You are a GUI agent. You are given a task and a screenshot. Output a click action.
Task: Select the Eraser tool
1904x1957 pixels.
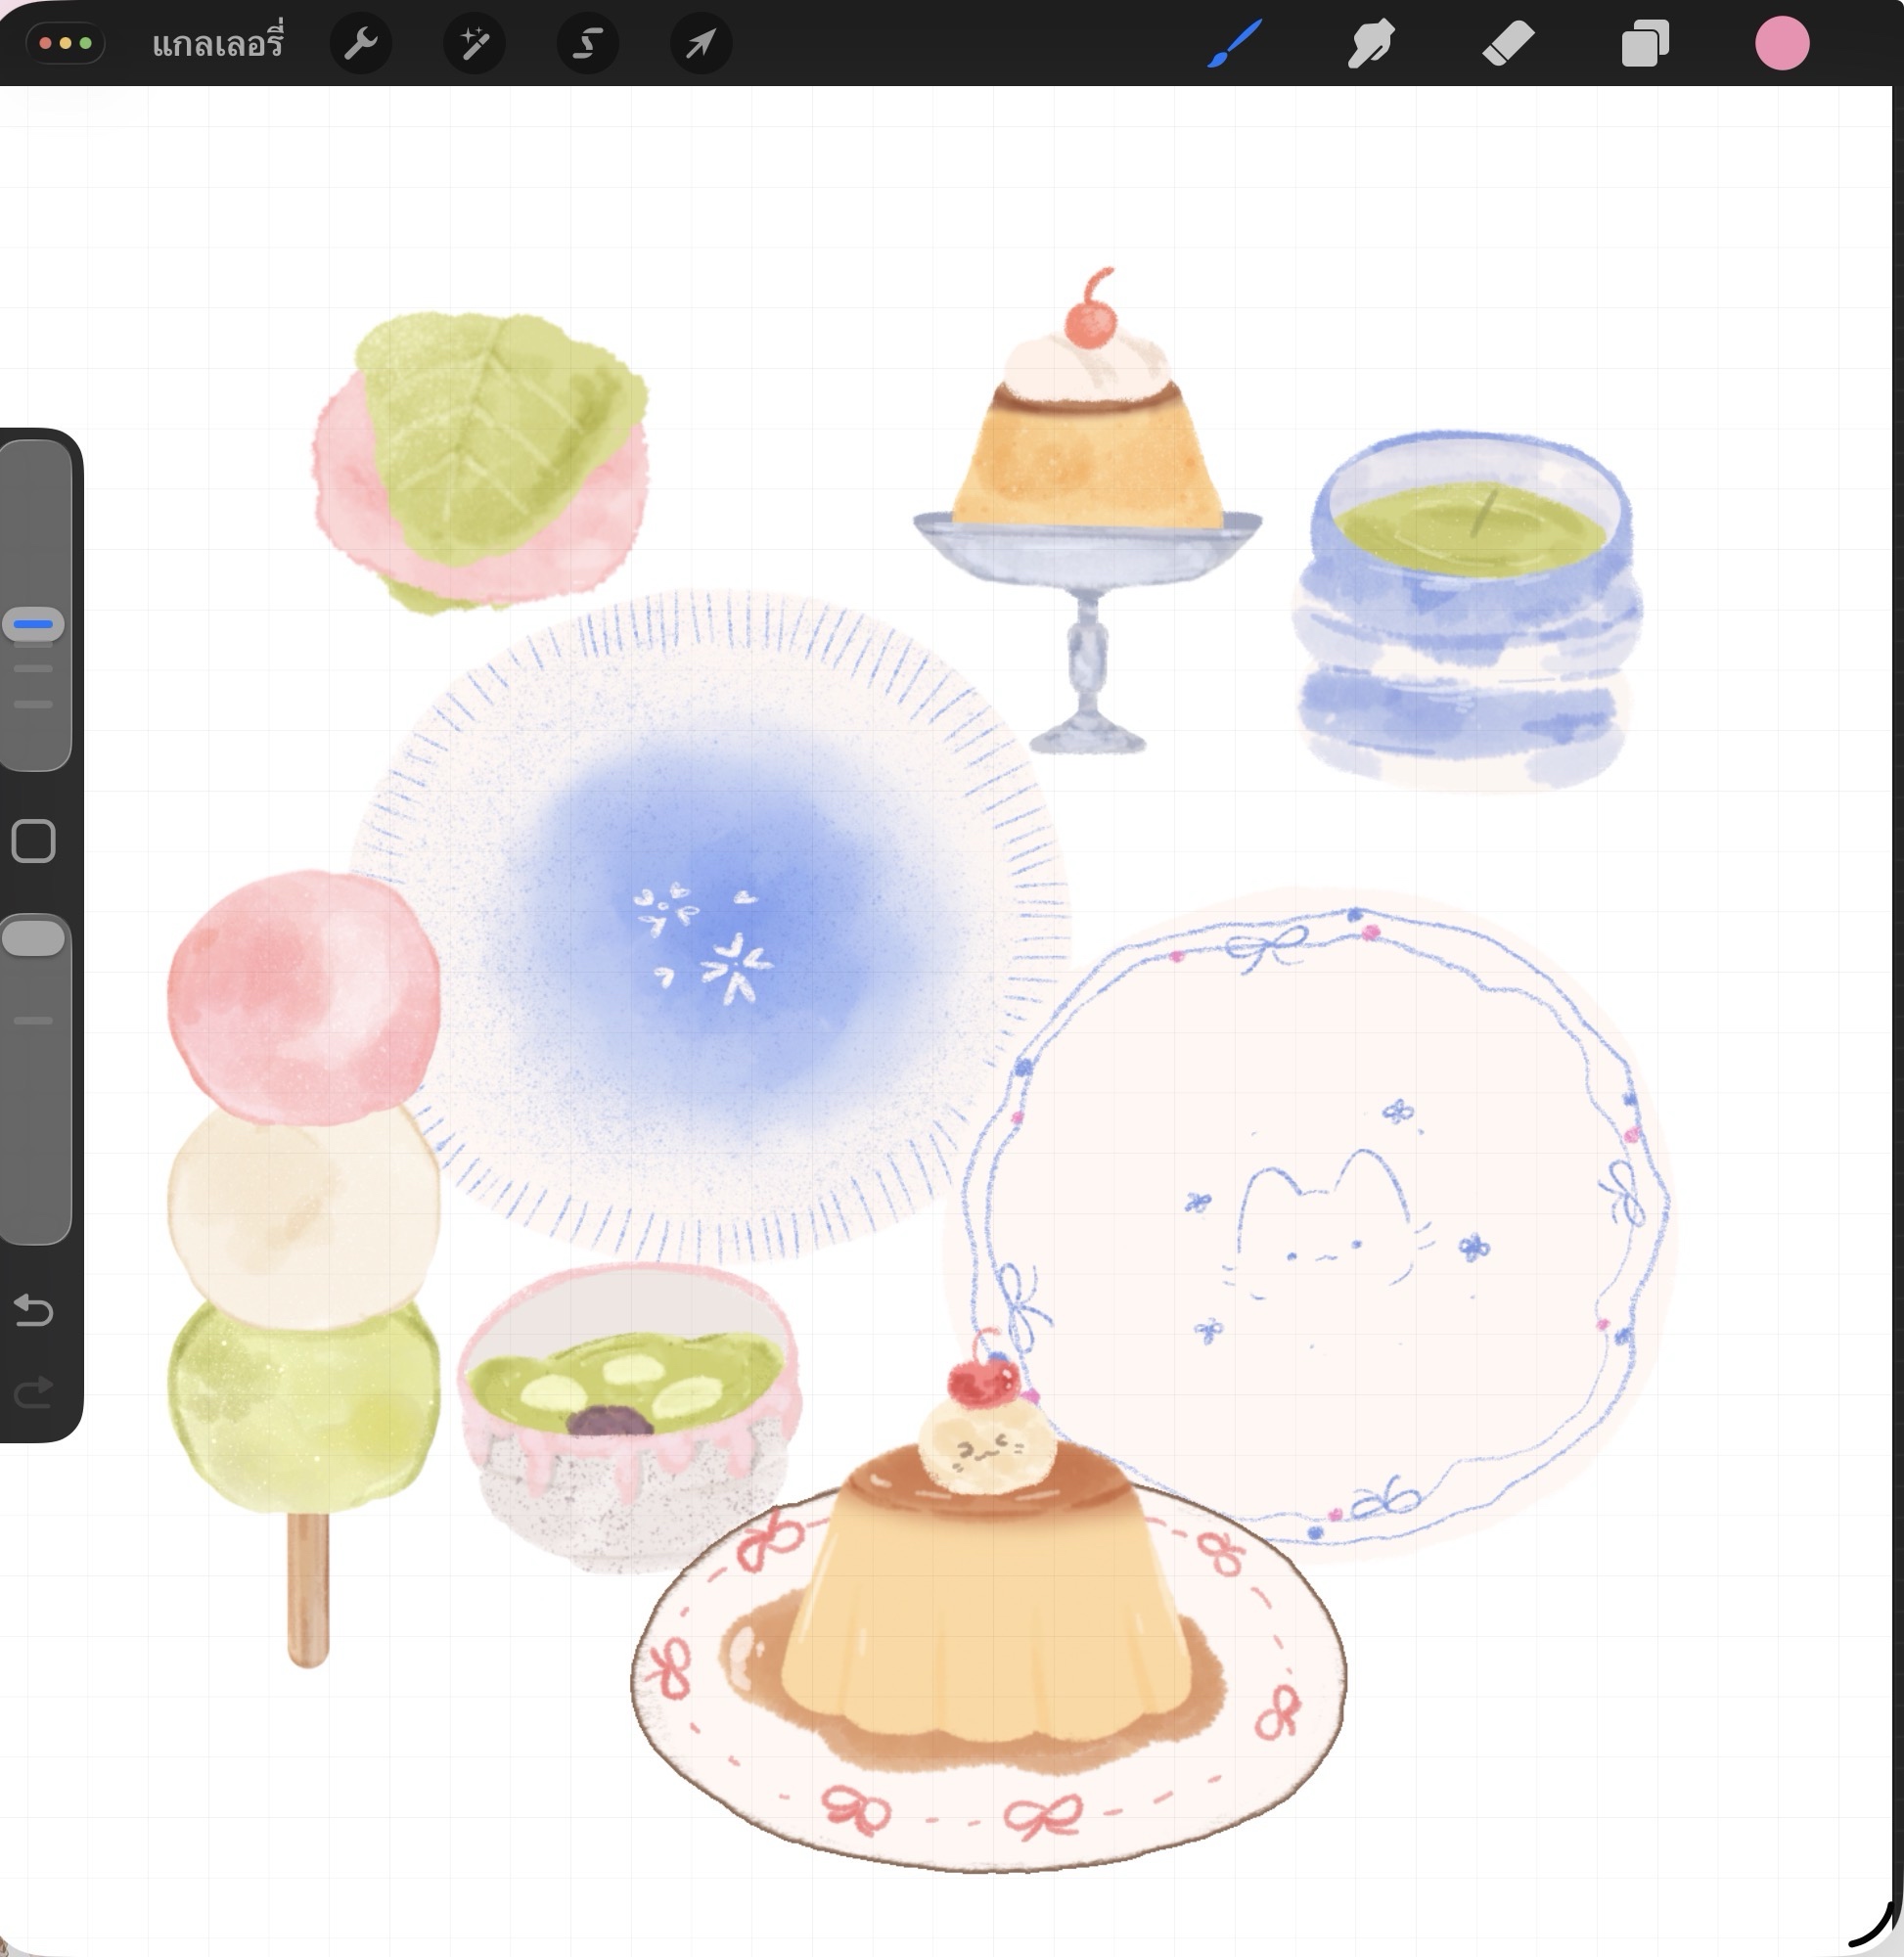click(x=1508, y=44)
